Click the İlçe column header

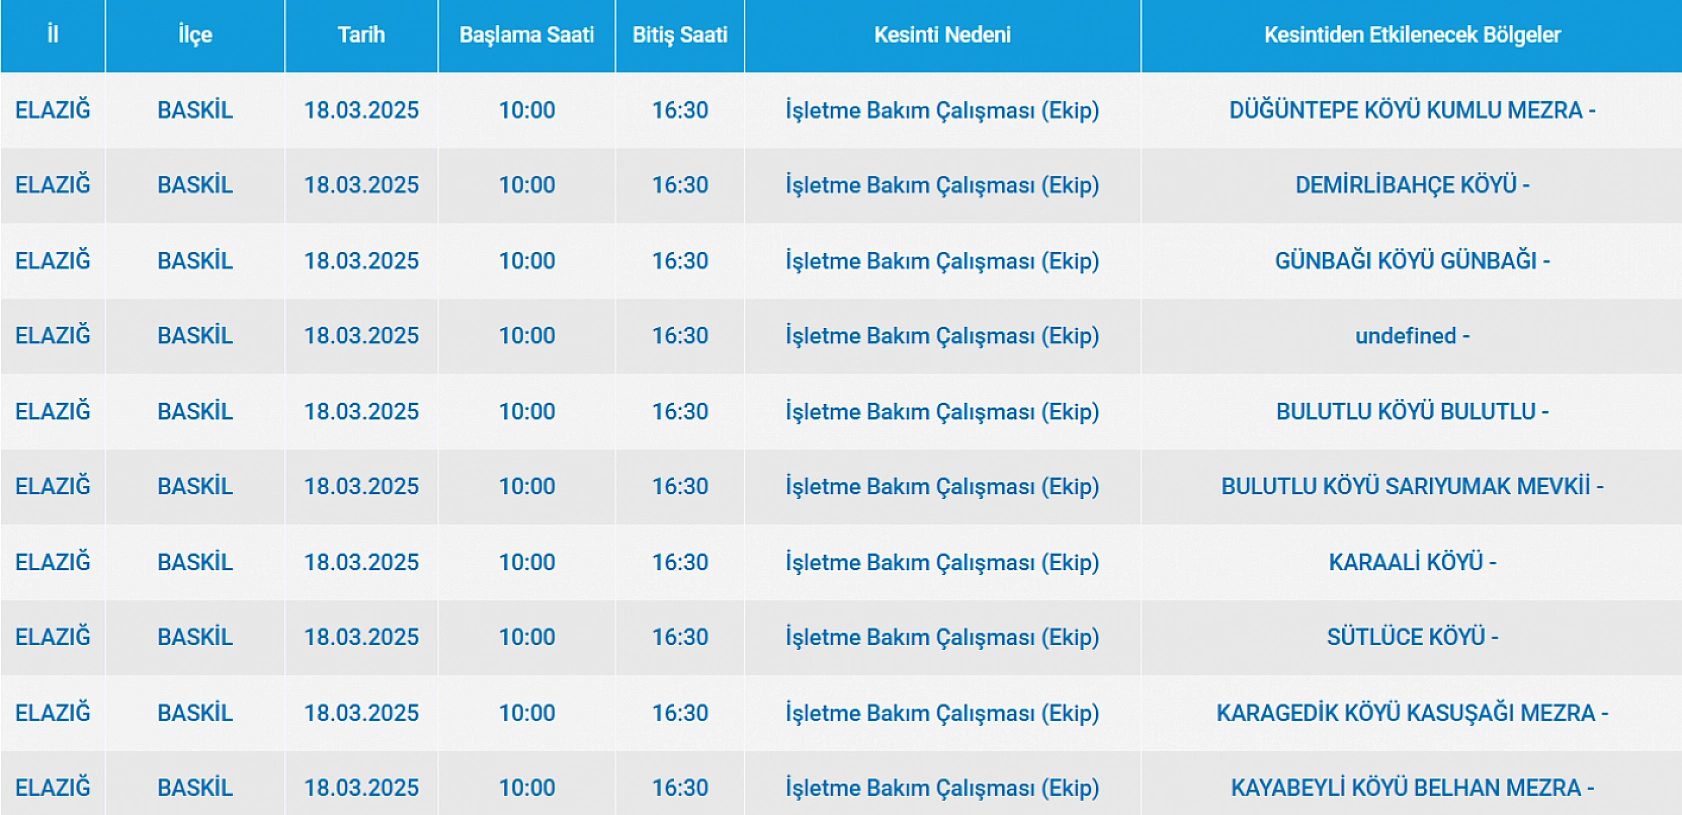[x=195, y=35]
